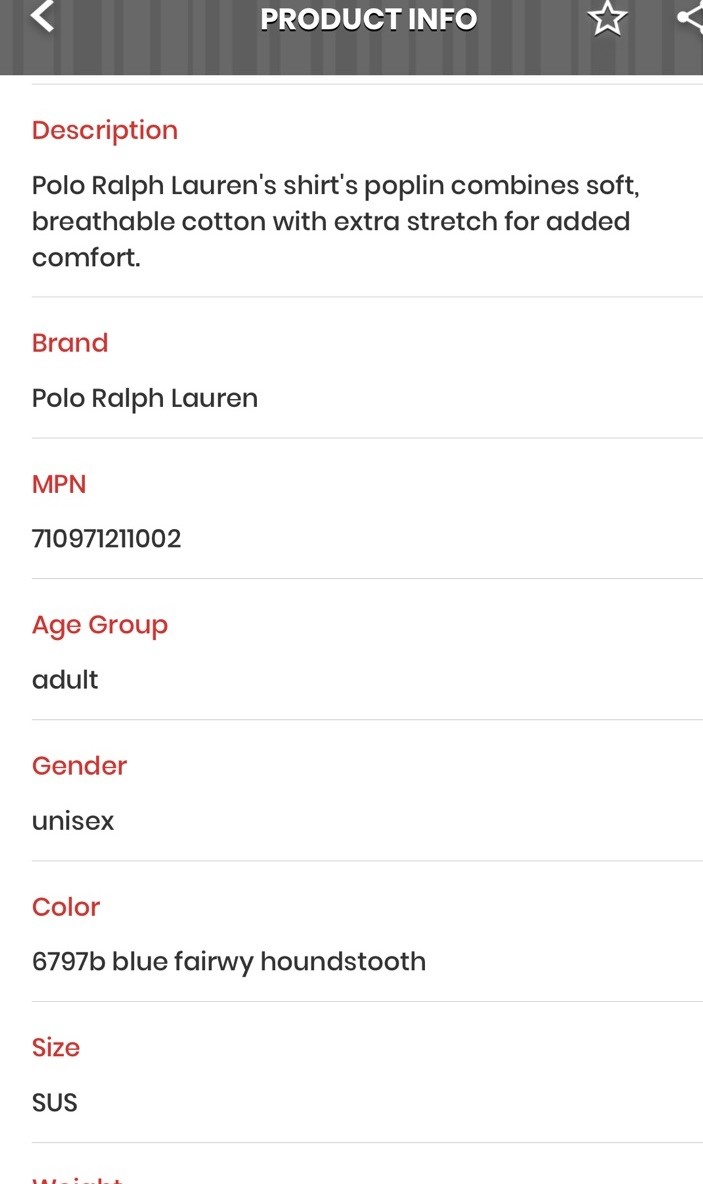The width and height of the screenshot is (703, 1184).
Task: Tap the Color field label
Action: tap(66, 907)
